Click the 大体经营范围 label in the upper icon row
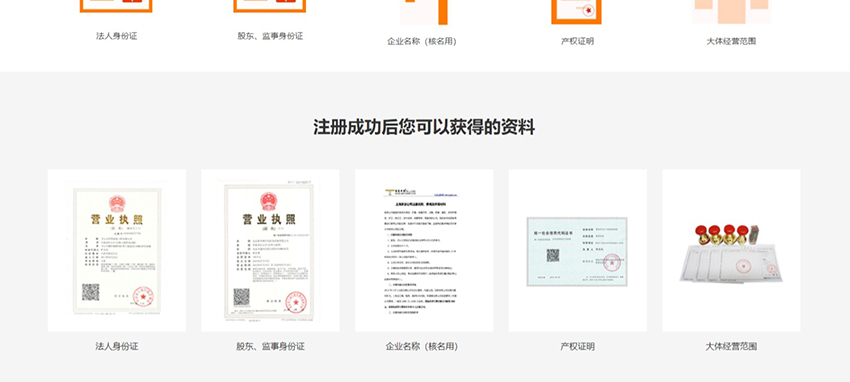 click(x=731, y=41)
